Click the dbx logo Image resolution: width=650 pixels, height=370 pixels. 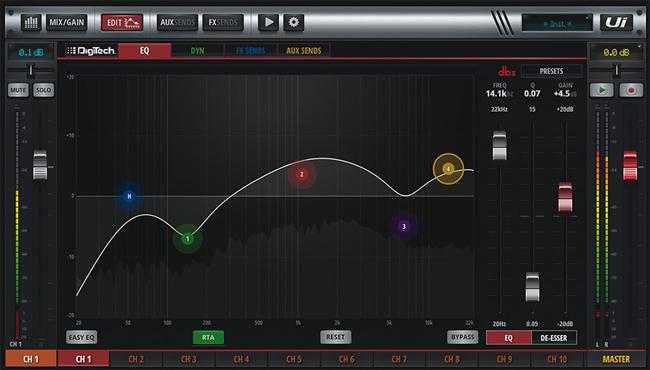tap(507, 72)
